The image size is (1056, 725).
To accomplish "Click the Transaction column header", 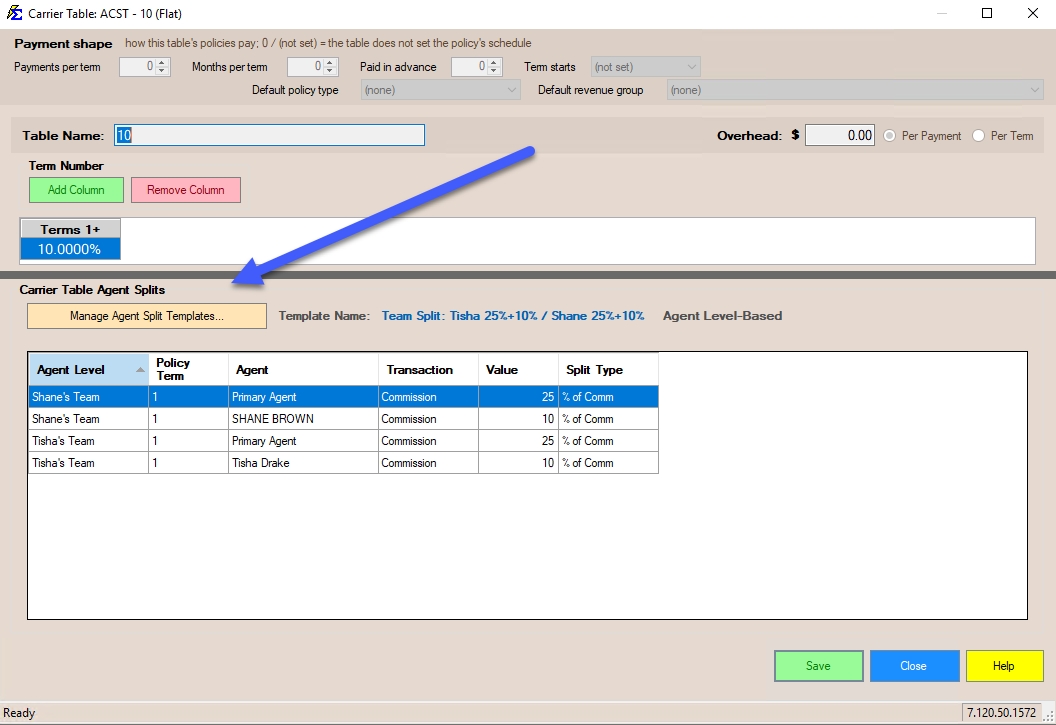I will [428, 370].
